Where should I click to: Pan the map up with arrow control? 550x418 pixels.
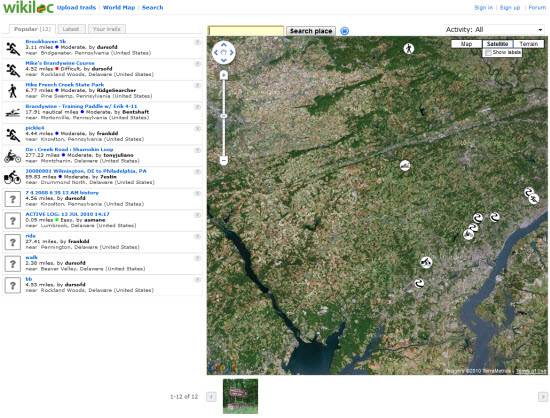(x=224, y=45)
